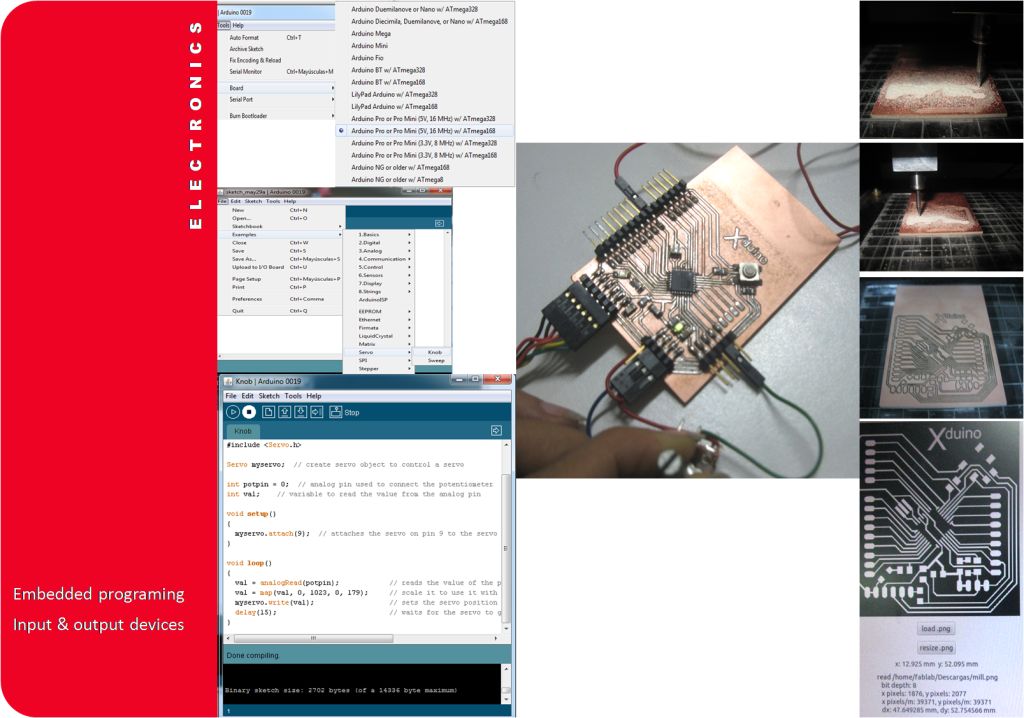Screen dimensions: 1024x718
Task: Click the Stop button icon in Knob toolbar
Action: click(x=249, y=412)
